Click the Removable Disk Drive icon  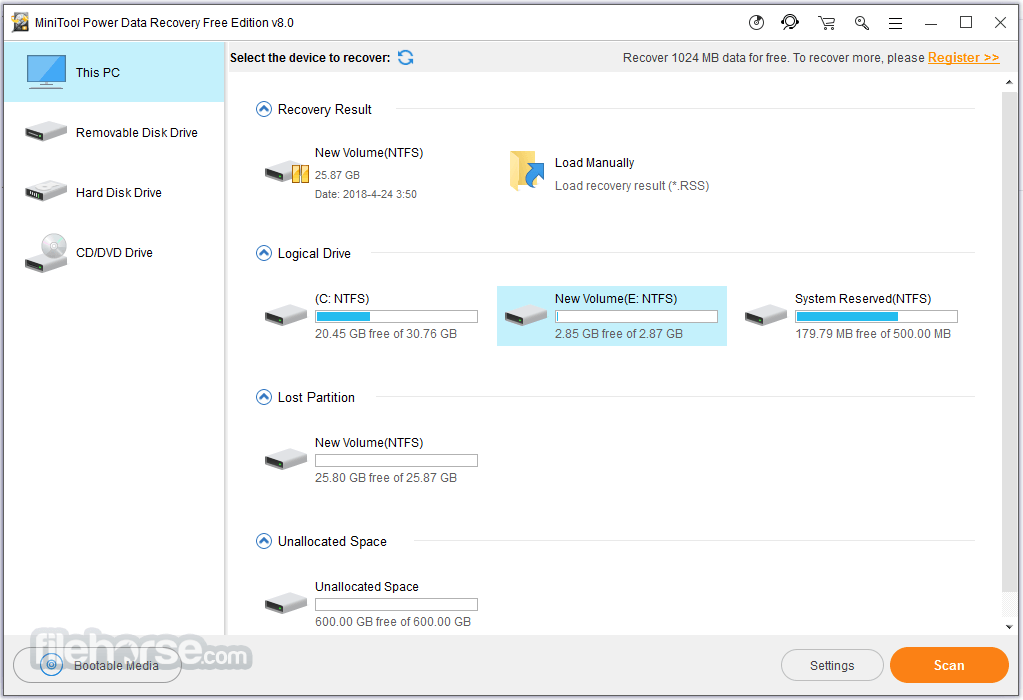(x=46, y=132)
